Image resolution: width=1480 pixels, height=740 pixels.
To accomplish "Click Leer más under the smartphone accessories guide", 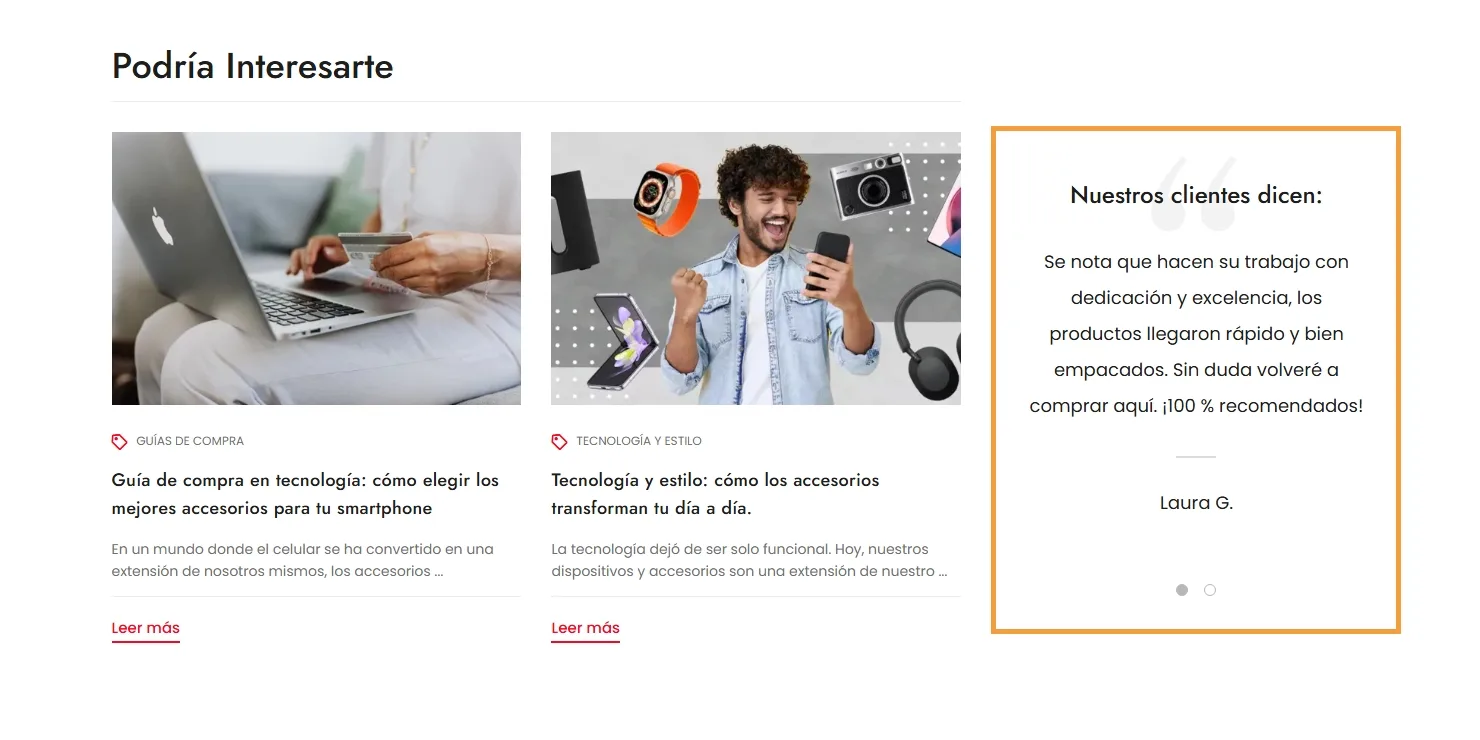I will tap(146, 629).
